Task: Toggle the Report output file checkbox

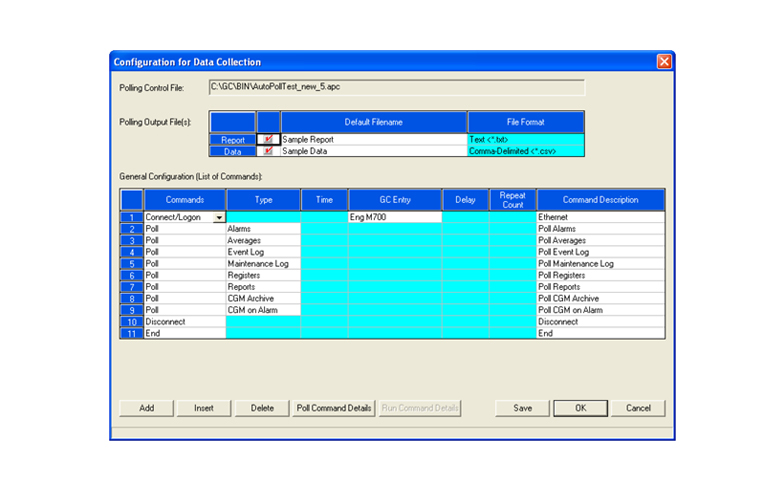Action: pos(268,139)
